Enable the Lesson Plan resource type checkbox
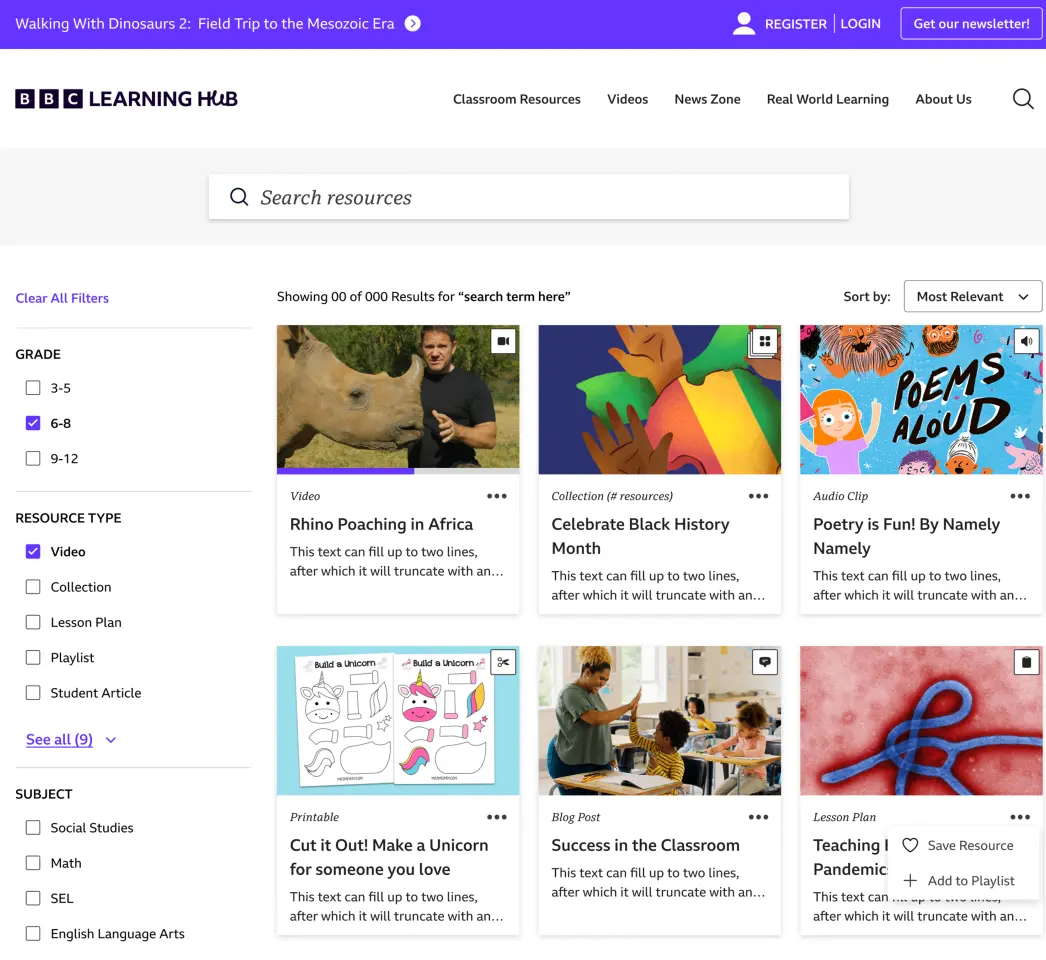This screenshot has width=1046, height=960. point(33,622)
